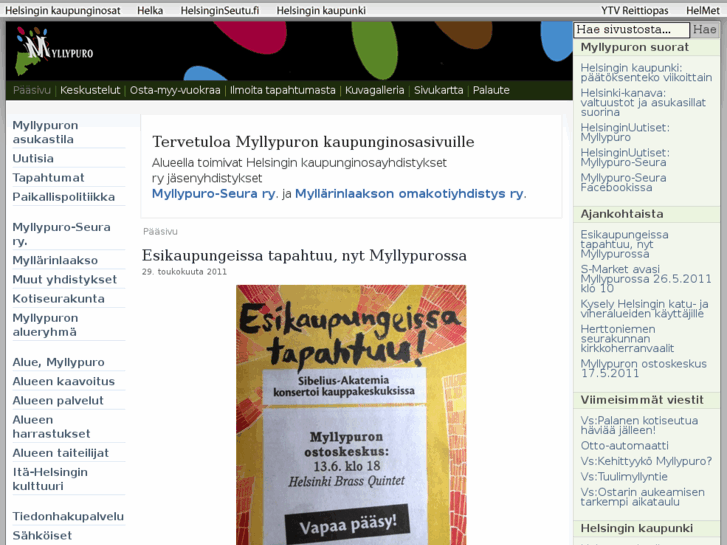
Task: Click the Ajankohtaista section heading
Action: 622,214
